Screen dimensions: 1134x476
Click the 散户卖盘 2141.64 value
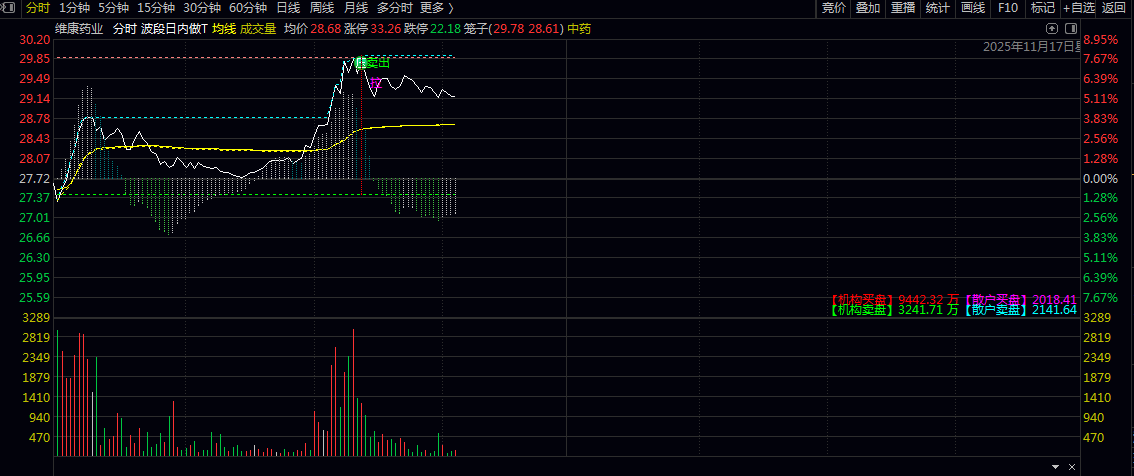coord(1054,310)
